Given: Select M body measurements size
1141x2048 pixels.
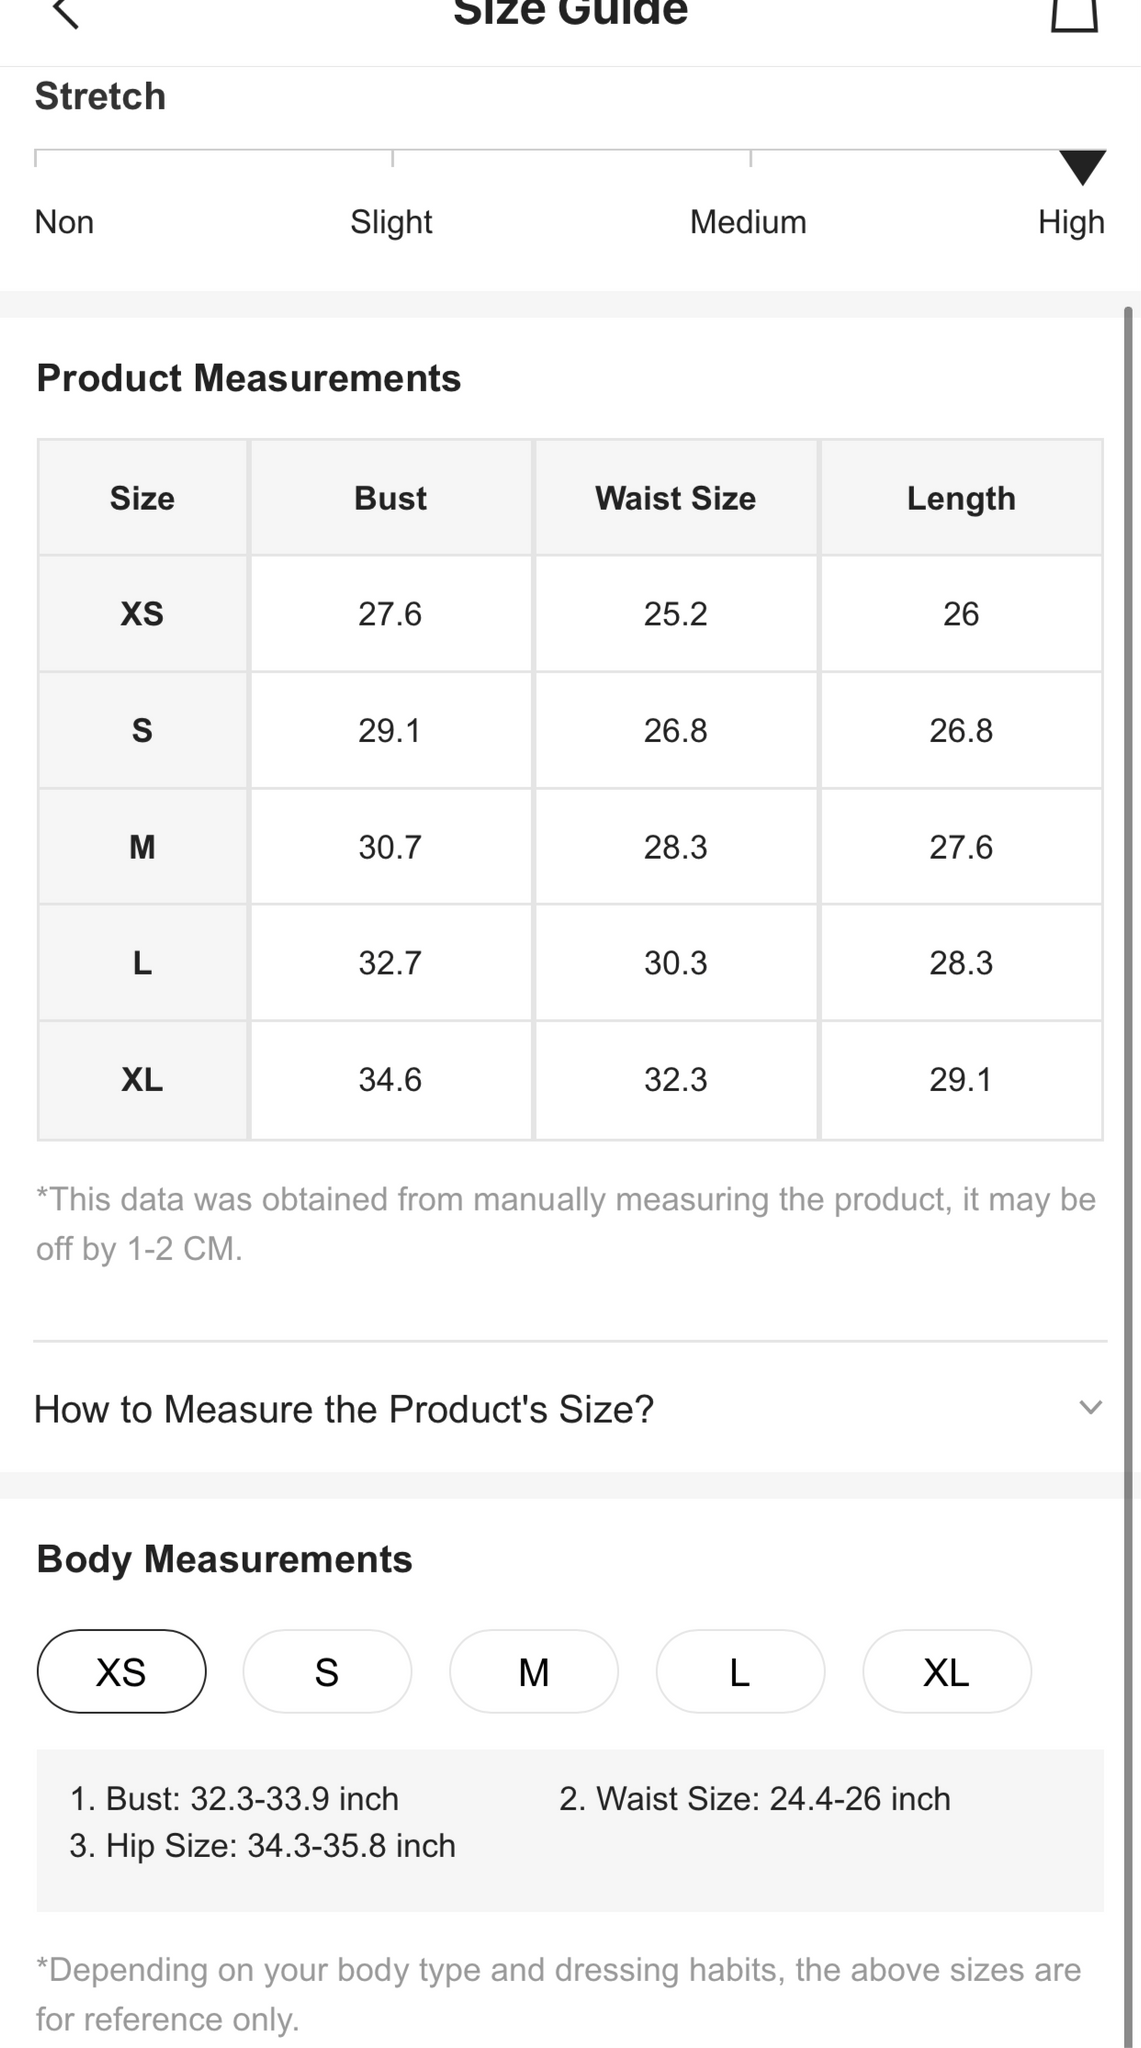Looking at the screenshot, I should click(534, 1671).
